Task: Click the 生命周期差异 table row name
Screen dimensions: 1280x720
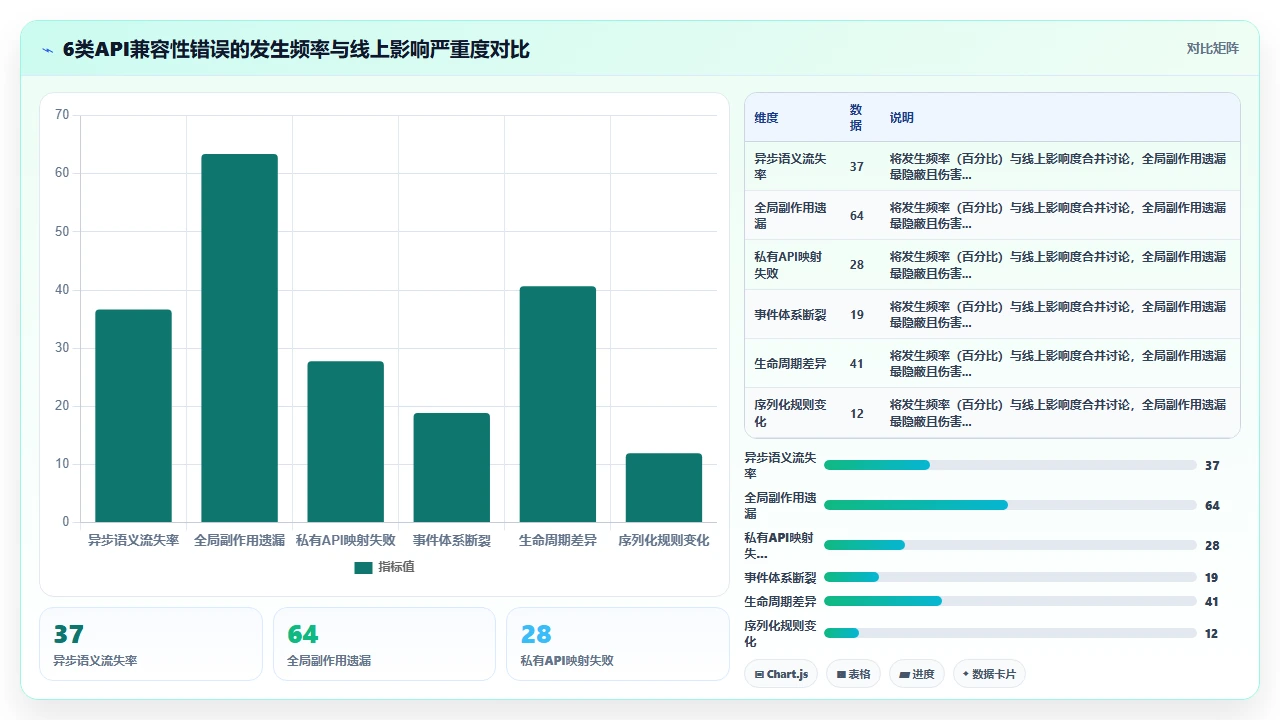Action: coord(790,364)
